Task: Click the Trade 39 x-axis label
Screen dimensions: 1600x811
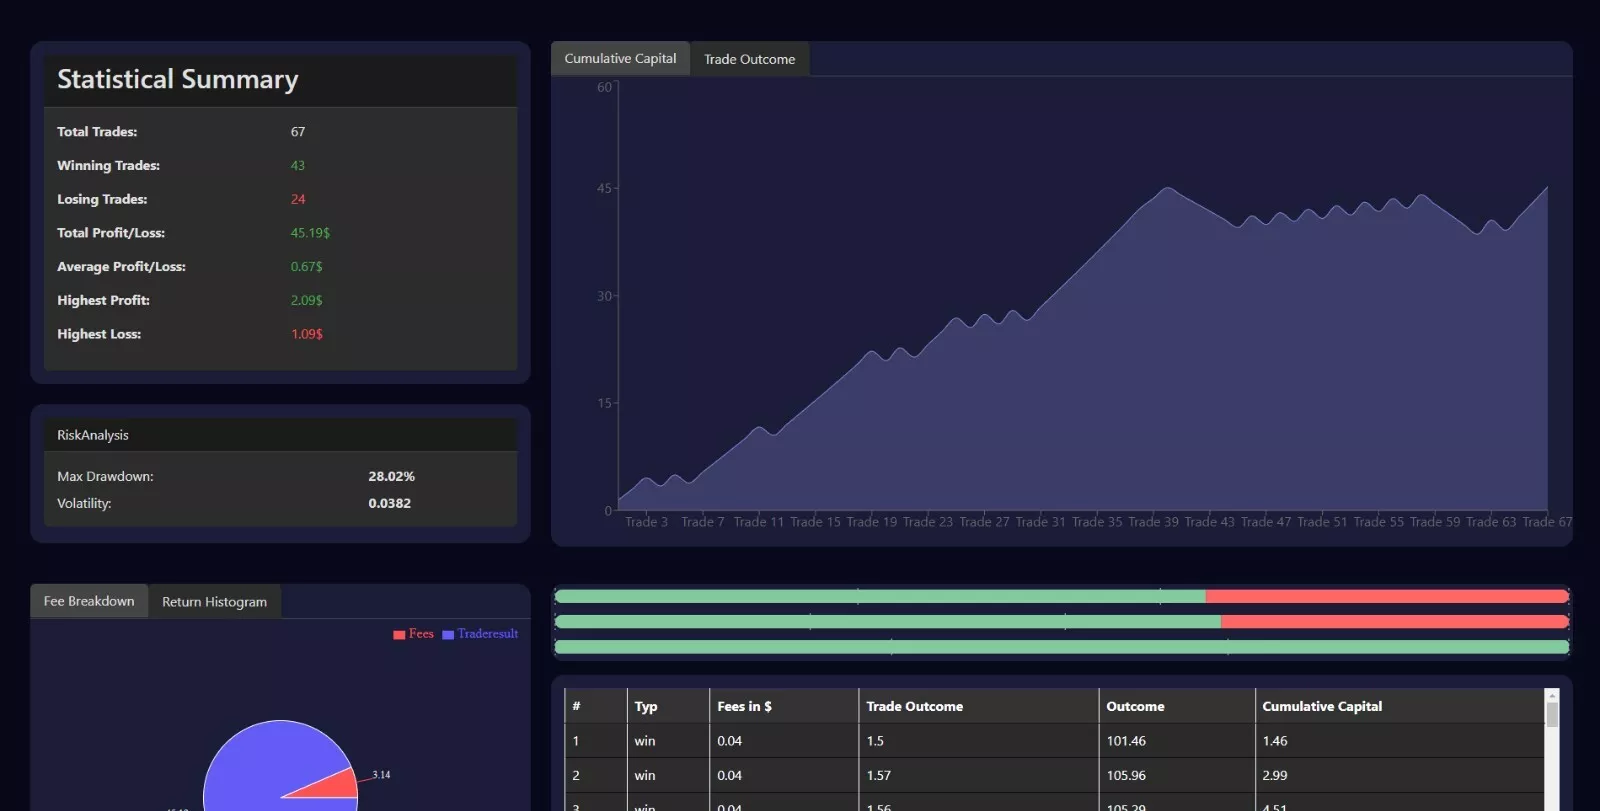Action: click(1153, 522)
